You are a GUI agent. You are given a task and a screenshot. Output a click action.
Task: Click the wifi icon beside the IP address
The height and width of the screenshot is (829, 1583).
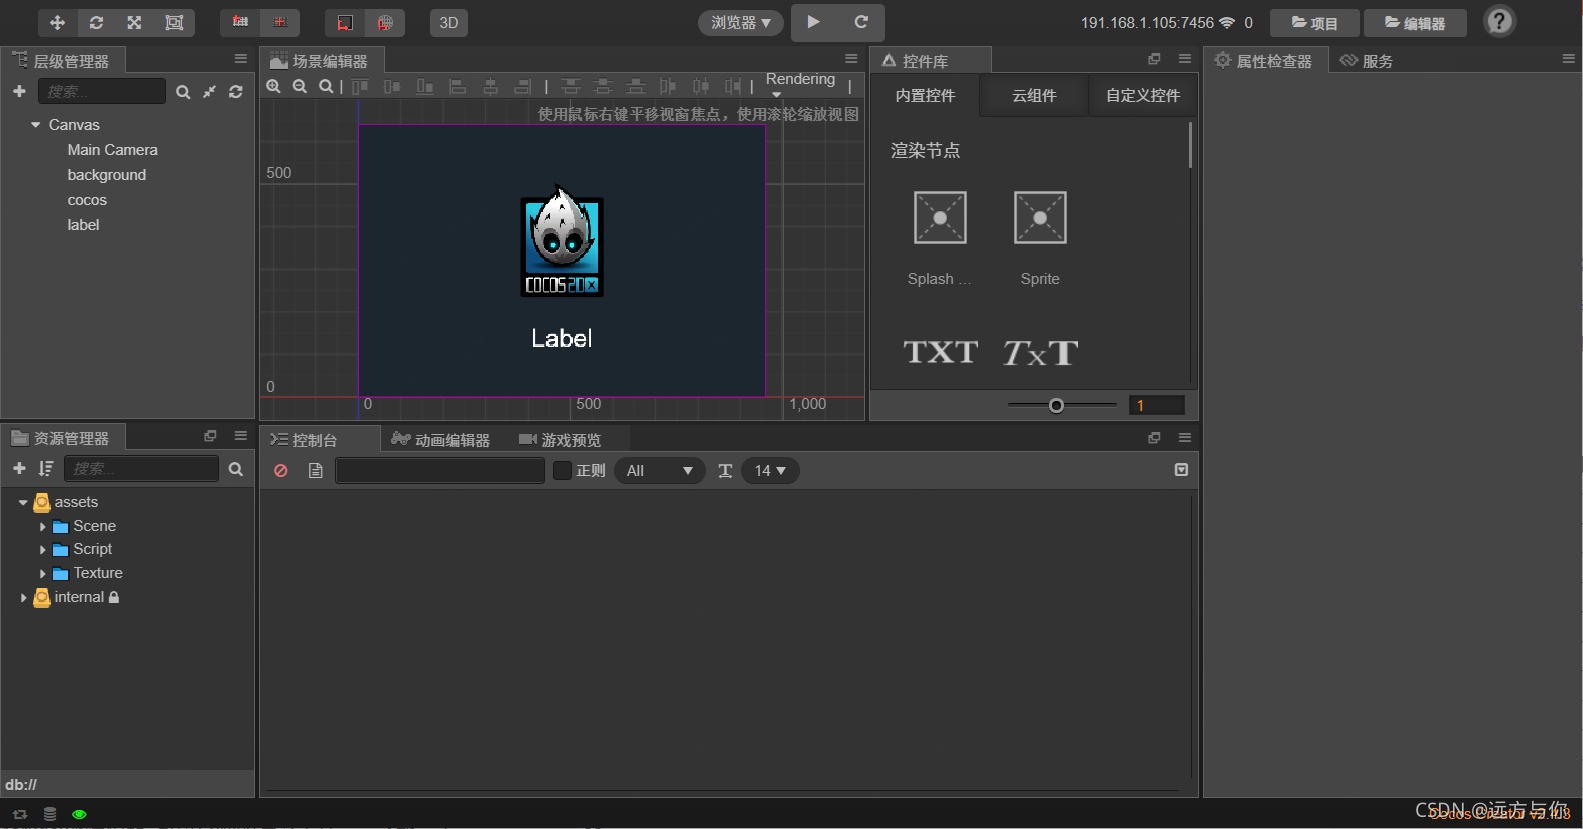pyautogui.click(x=1227, y=22)
